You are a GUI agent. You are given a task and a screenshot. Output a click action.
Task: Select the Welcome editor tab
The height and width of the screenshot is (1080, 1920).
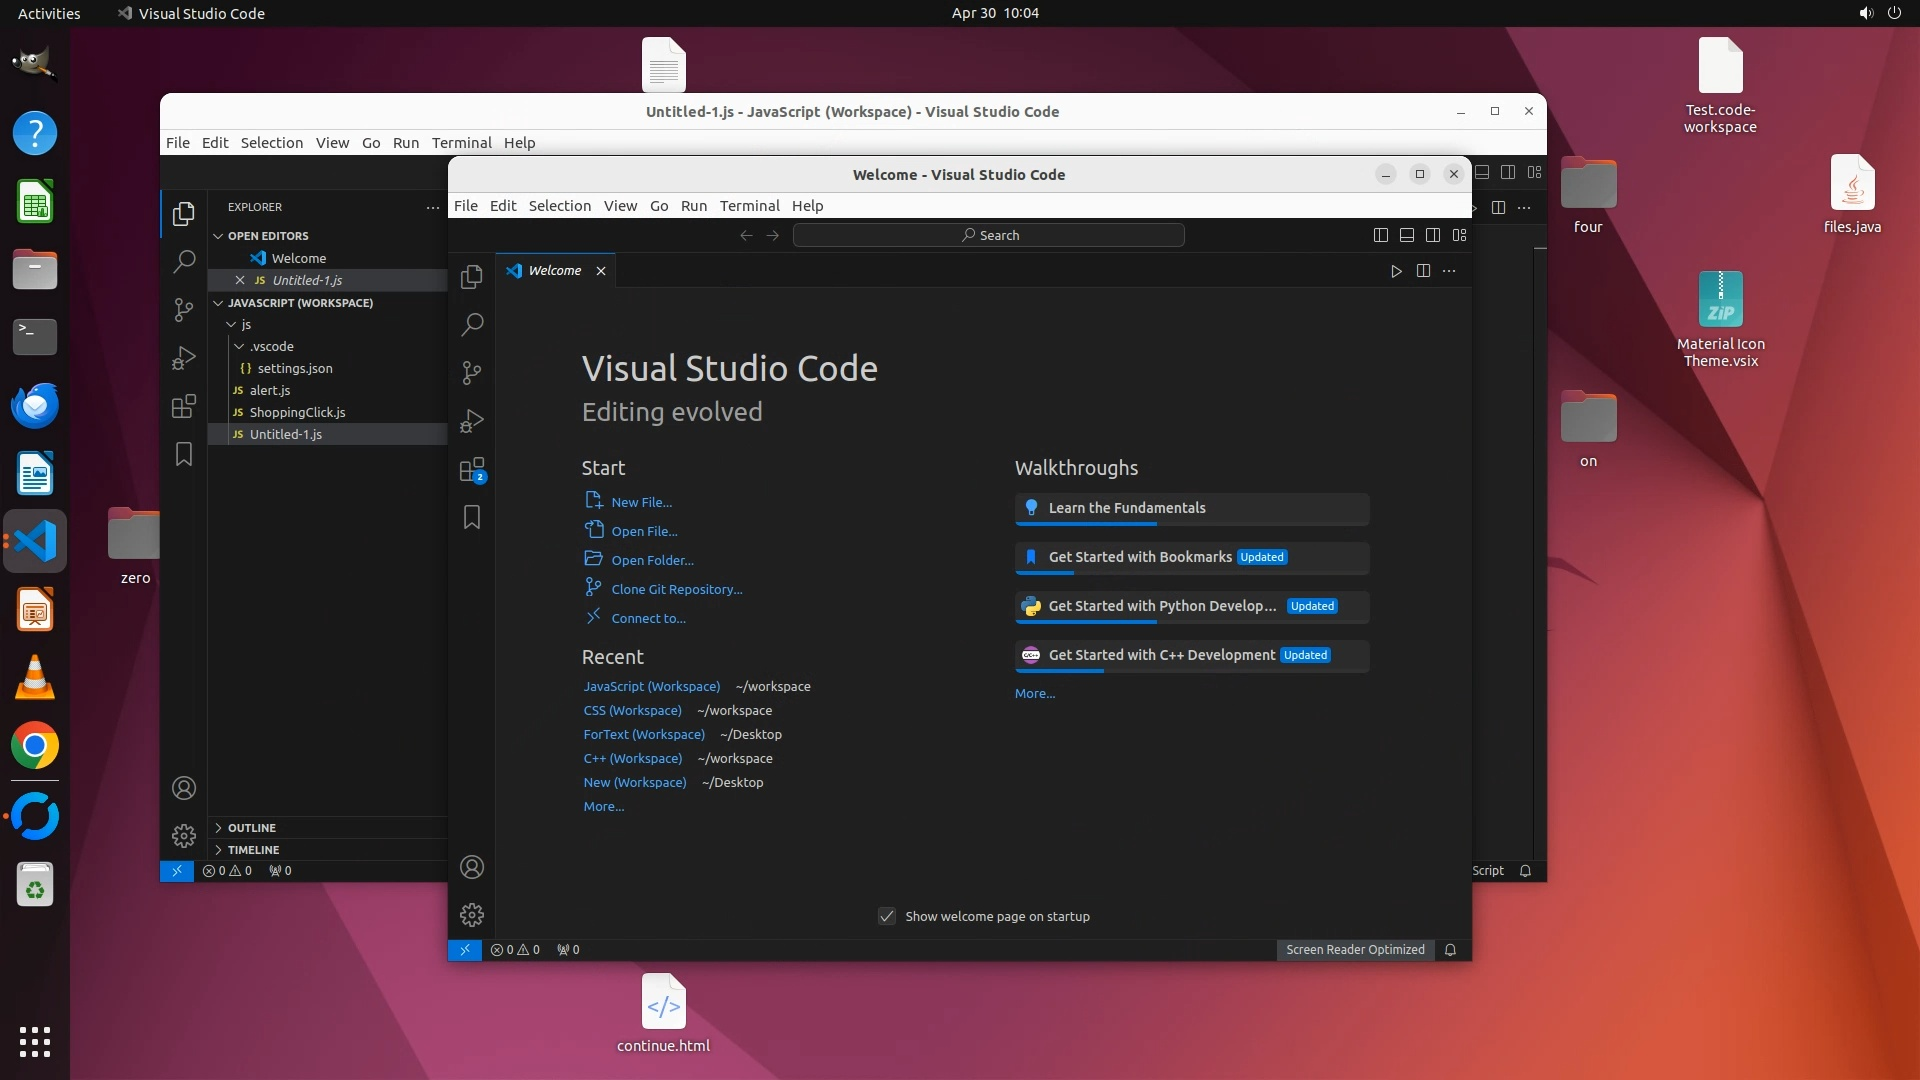tap(554, 271)
